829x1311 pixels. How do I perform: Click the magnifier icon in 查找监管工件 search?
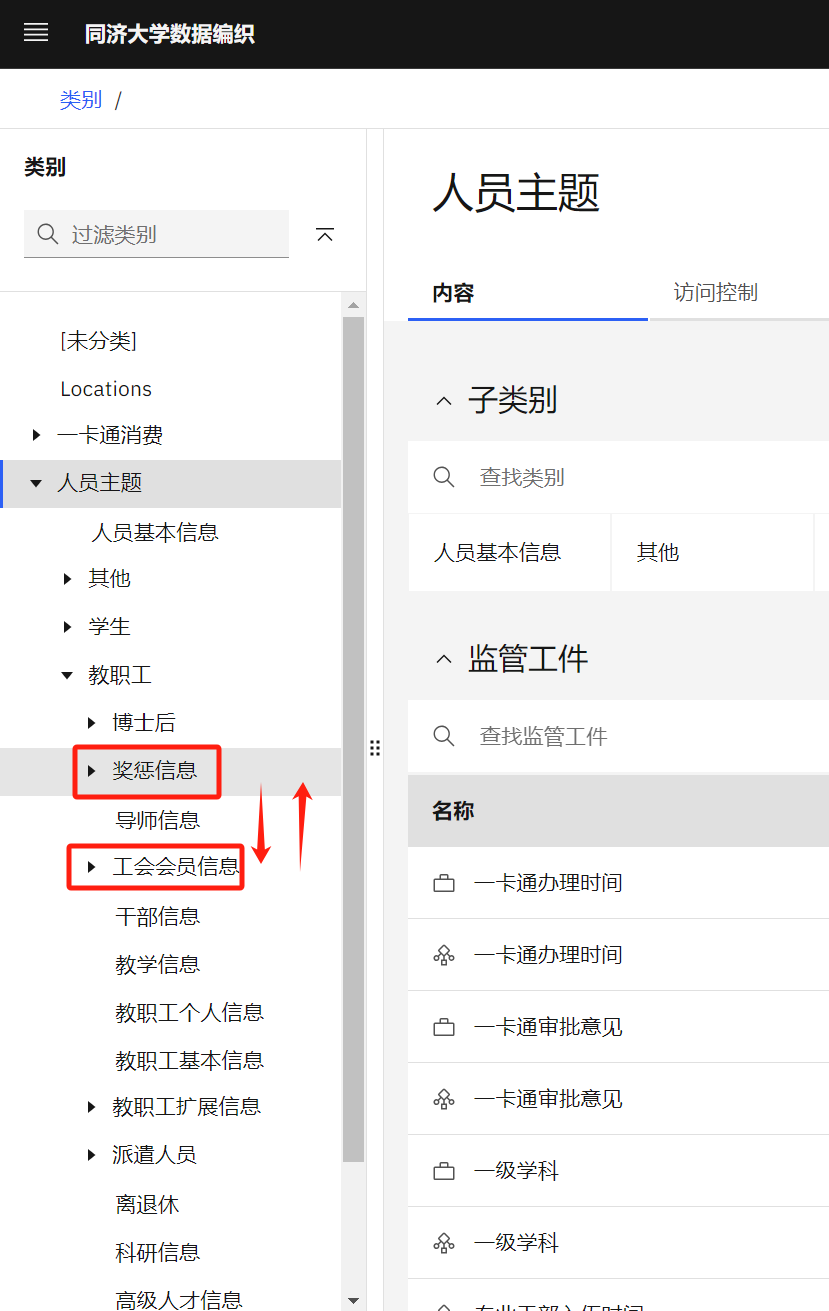click(444, 737)
